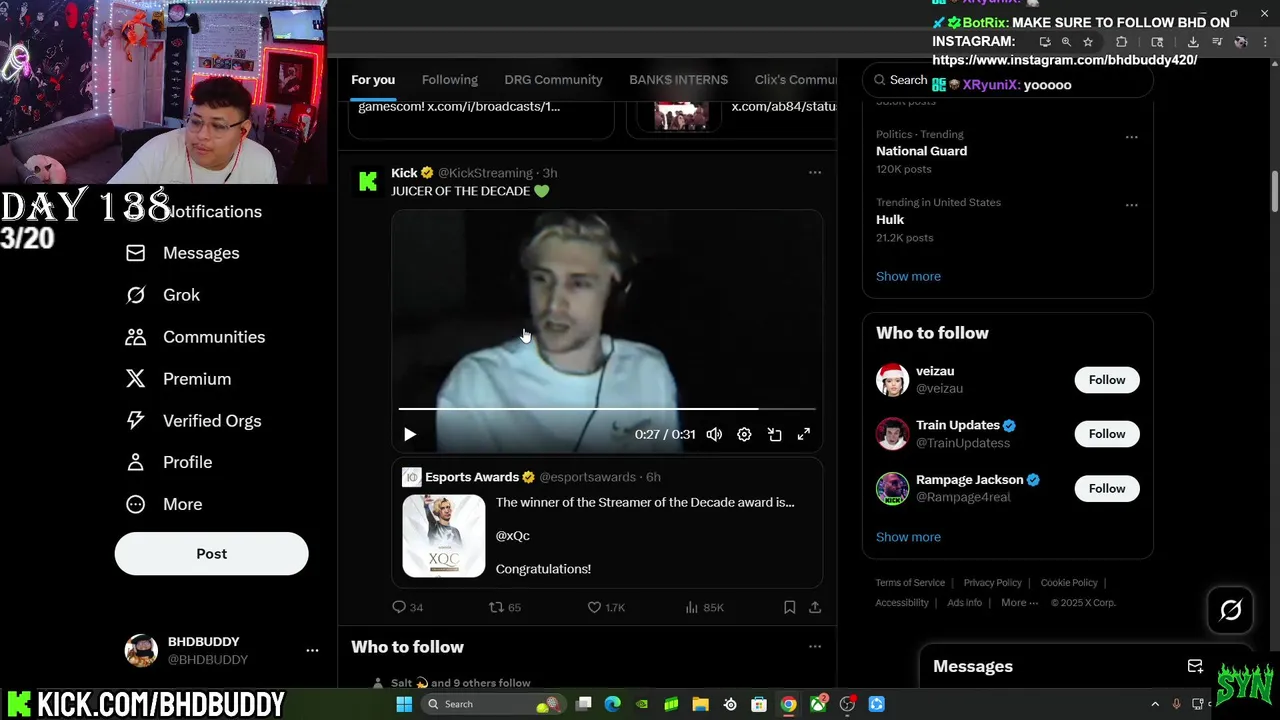Open options for National Guard trend
This screenshot has width=1280, height=720.
tap(1131, 137)
